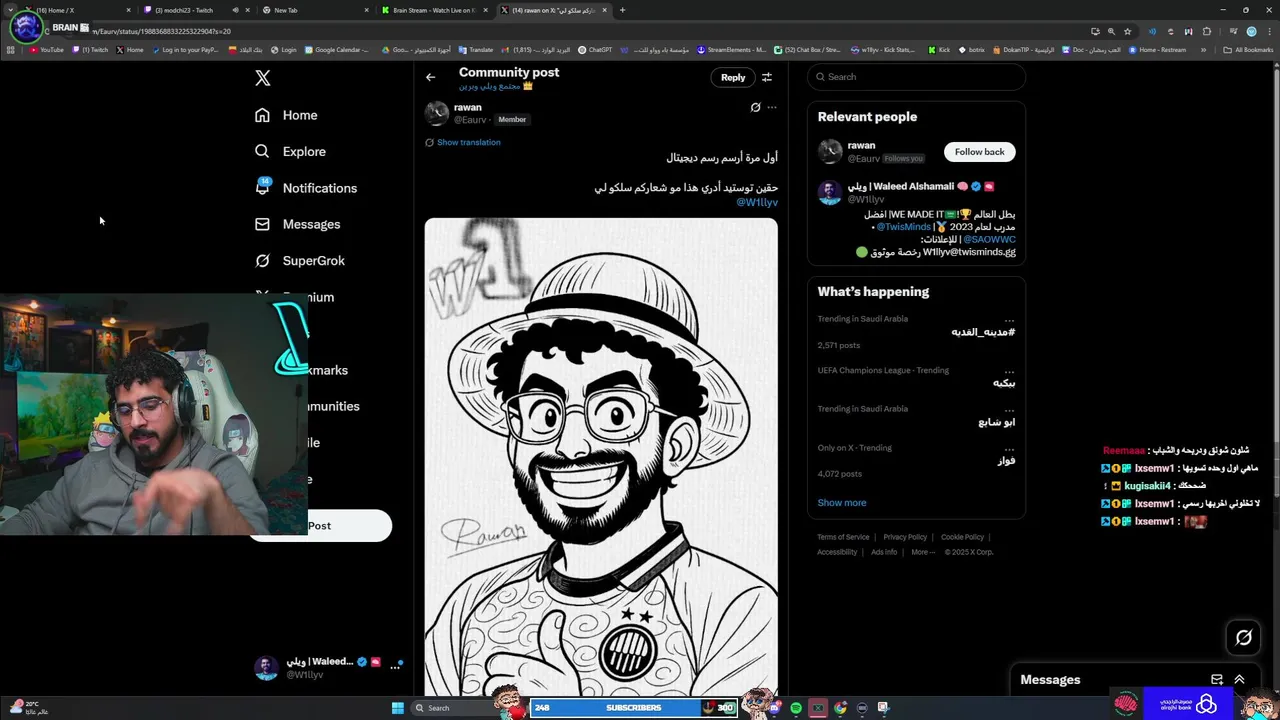The width and height of the screenshot is (1280, 720).
Task: Open Privacy Policy link
Action: click(x=905, y=537)
